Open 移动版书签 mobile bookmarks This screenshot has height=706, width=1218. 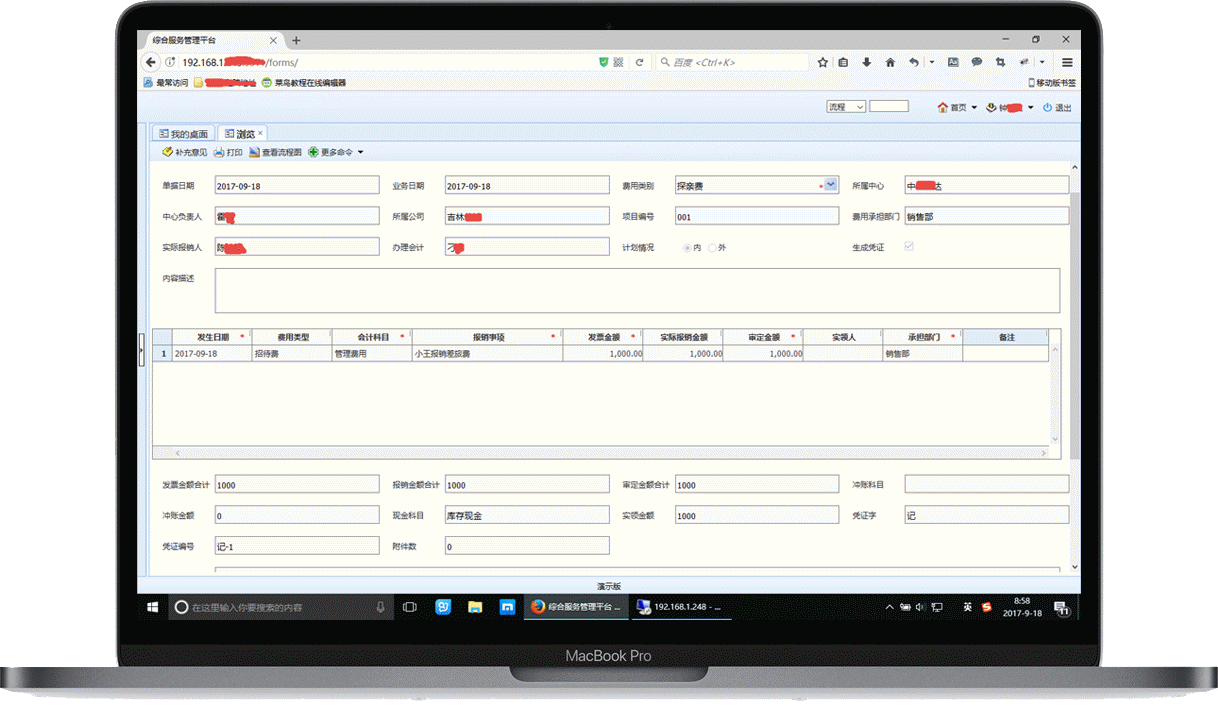[1052, 83]
